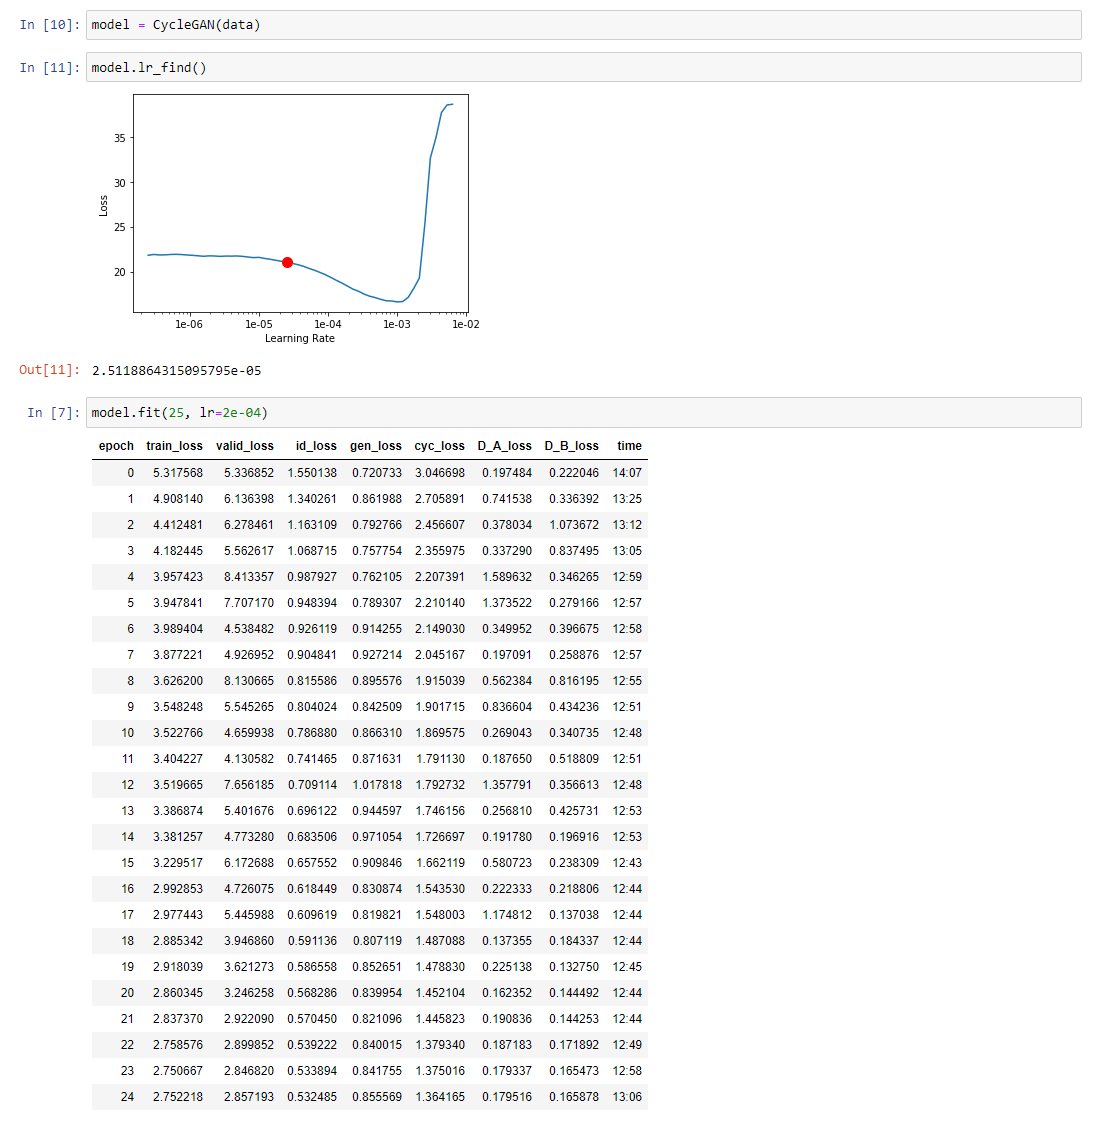
Task: Click time value 13:06 in epoch 24
Action: pos(627,1097)
